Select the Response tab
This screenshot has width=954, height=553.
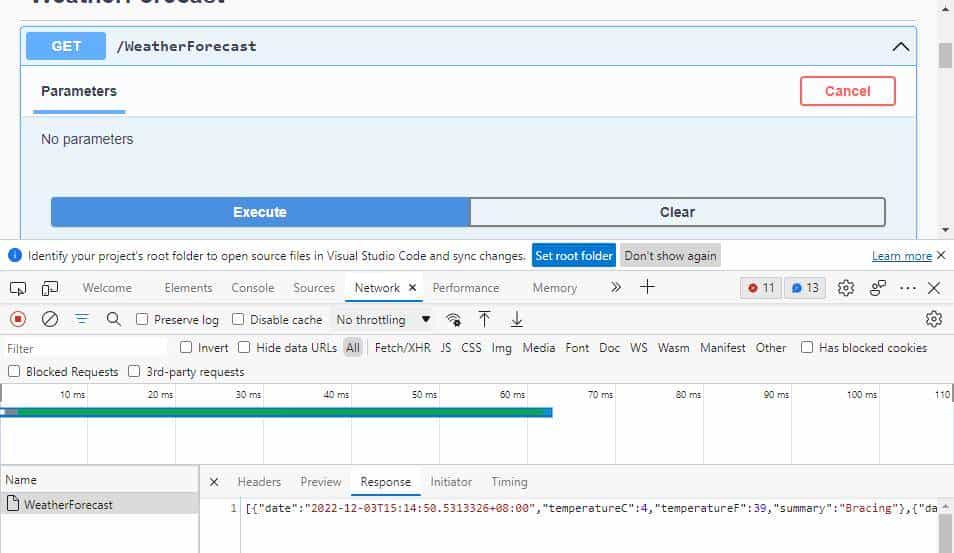point(385,482)
